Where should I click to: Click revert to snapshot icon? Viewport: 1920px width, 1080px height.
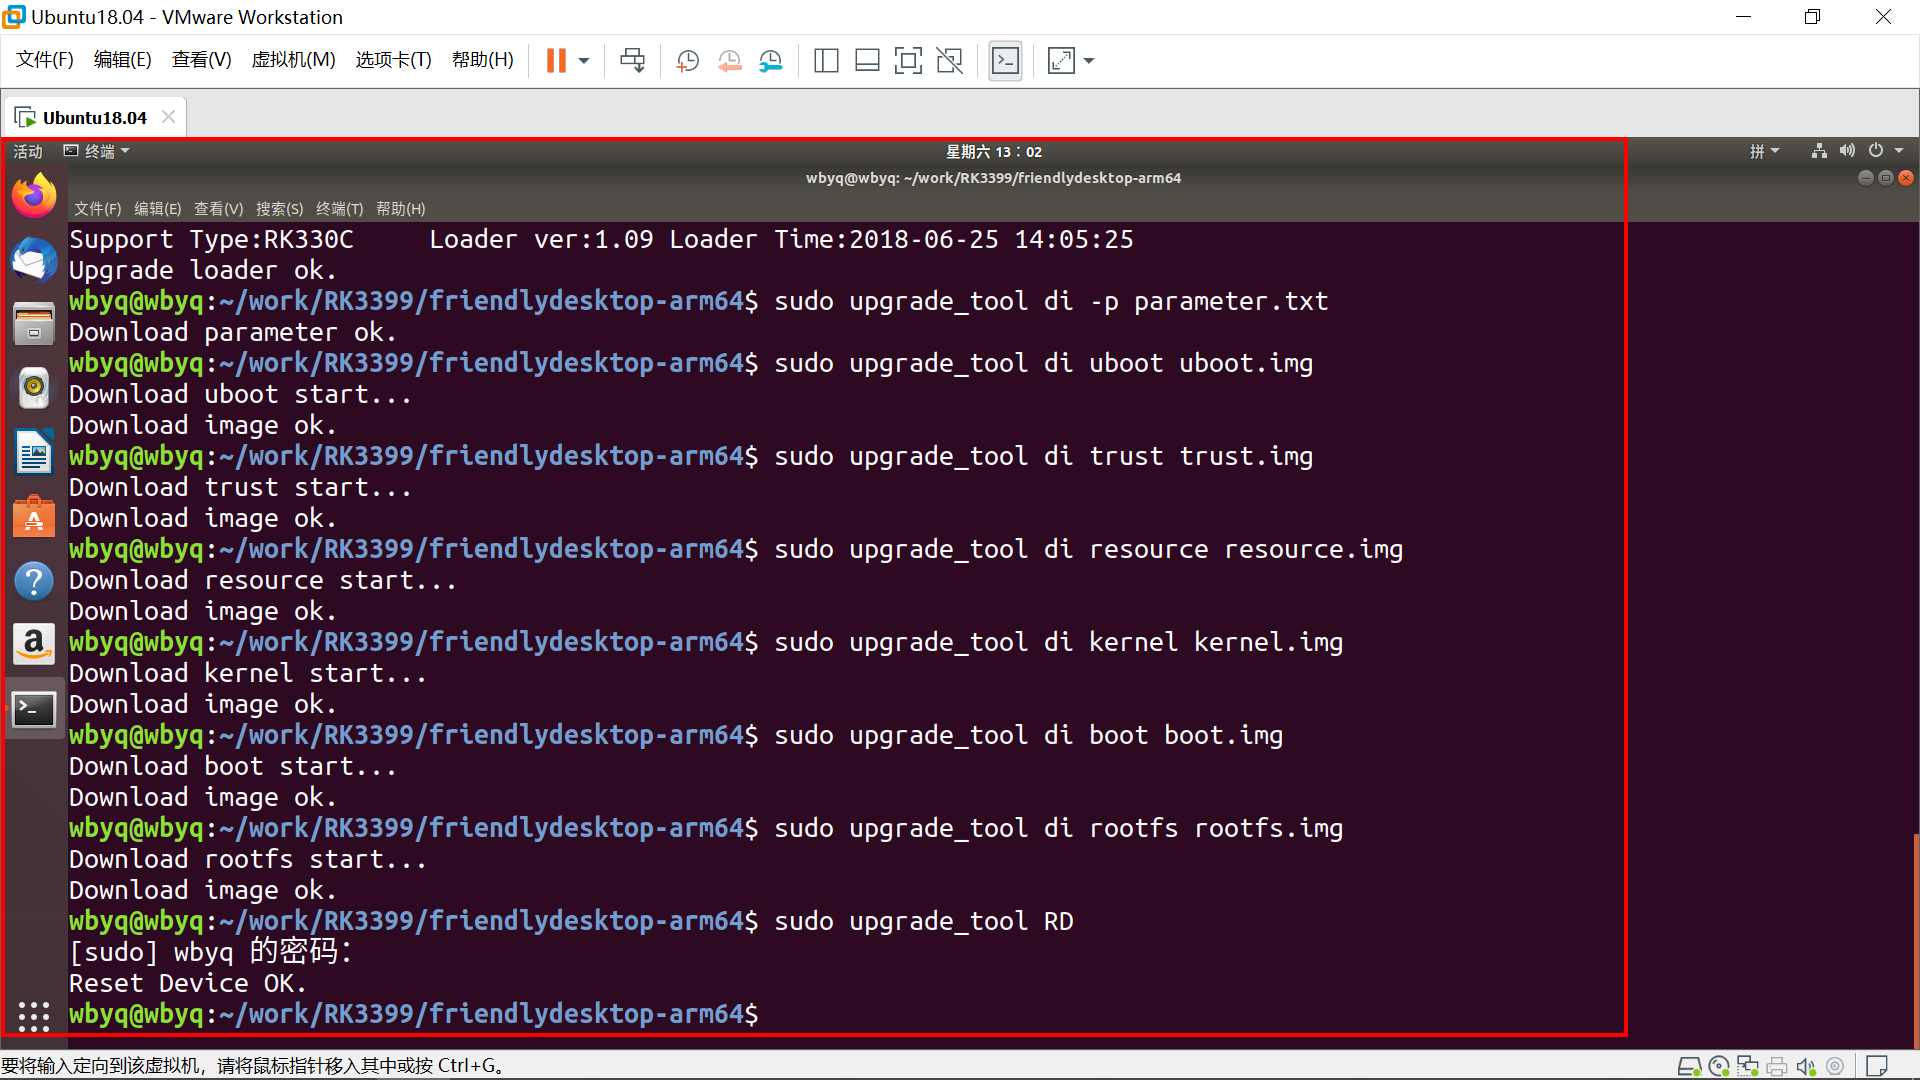[x=729, y=61]
